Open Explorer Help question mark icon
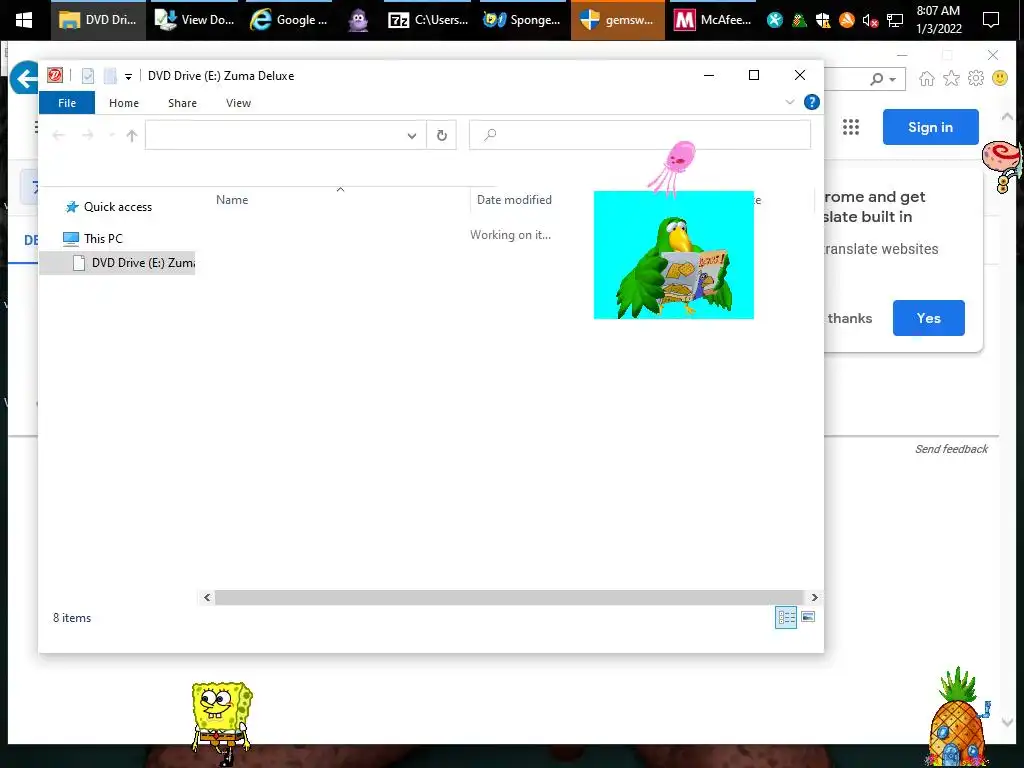This screenshot has width=1024, height=768. tap(812, 102)
